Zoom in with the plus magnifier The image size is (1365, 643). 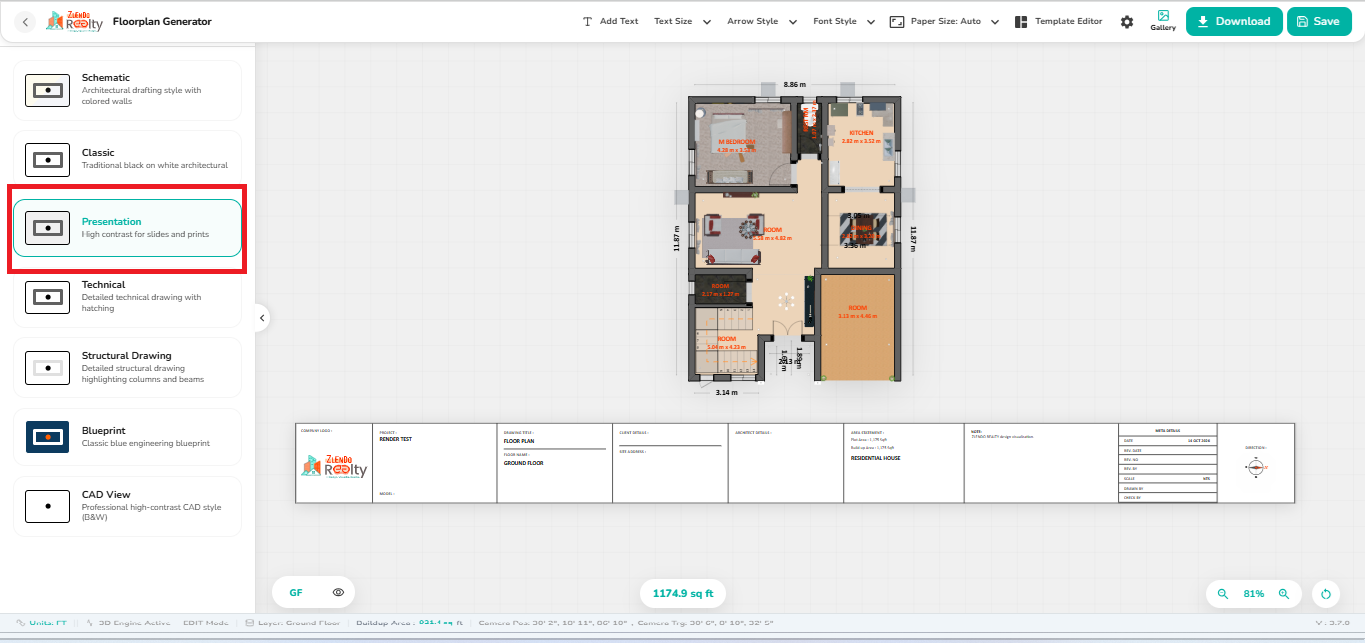[x=1284, y=593]
